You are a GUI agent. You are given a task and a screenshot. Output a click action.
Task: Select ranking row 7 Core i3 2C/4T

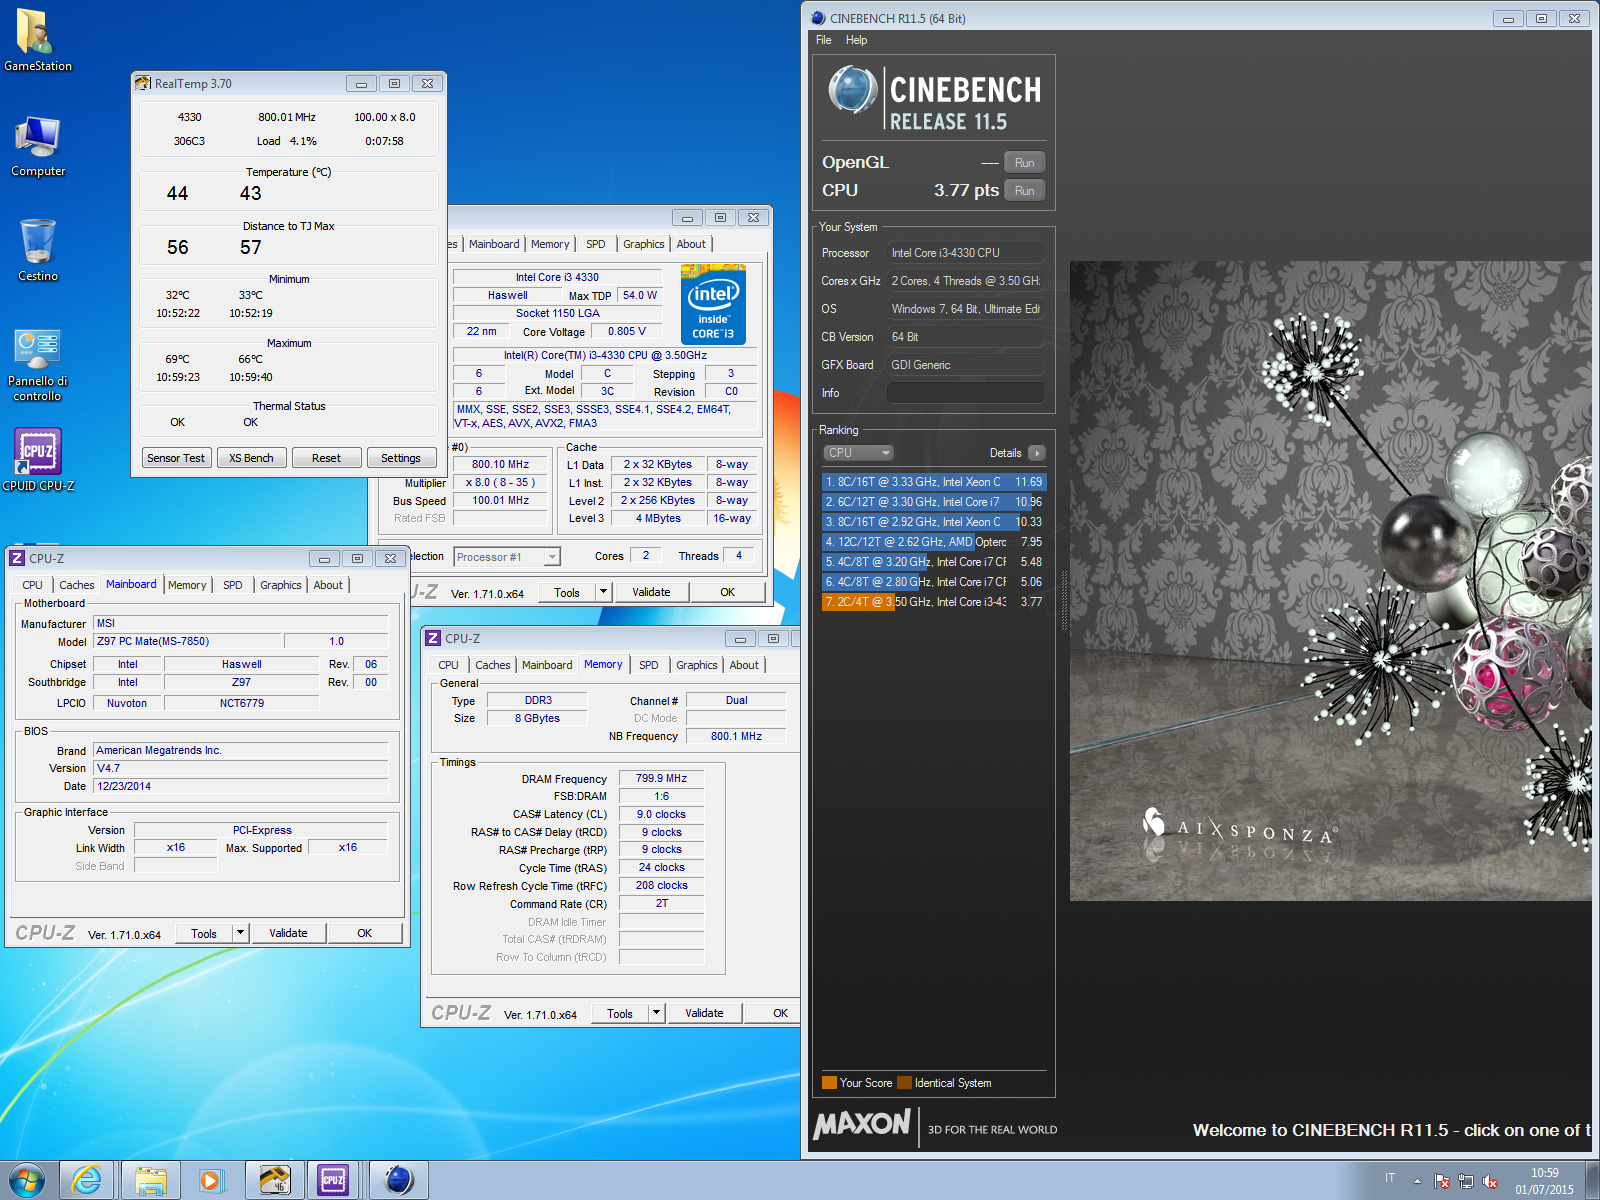933,602
